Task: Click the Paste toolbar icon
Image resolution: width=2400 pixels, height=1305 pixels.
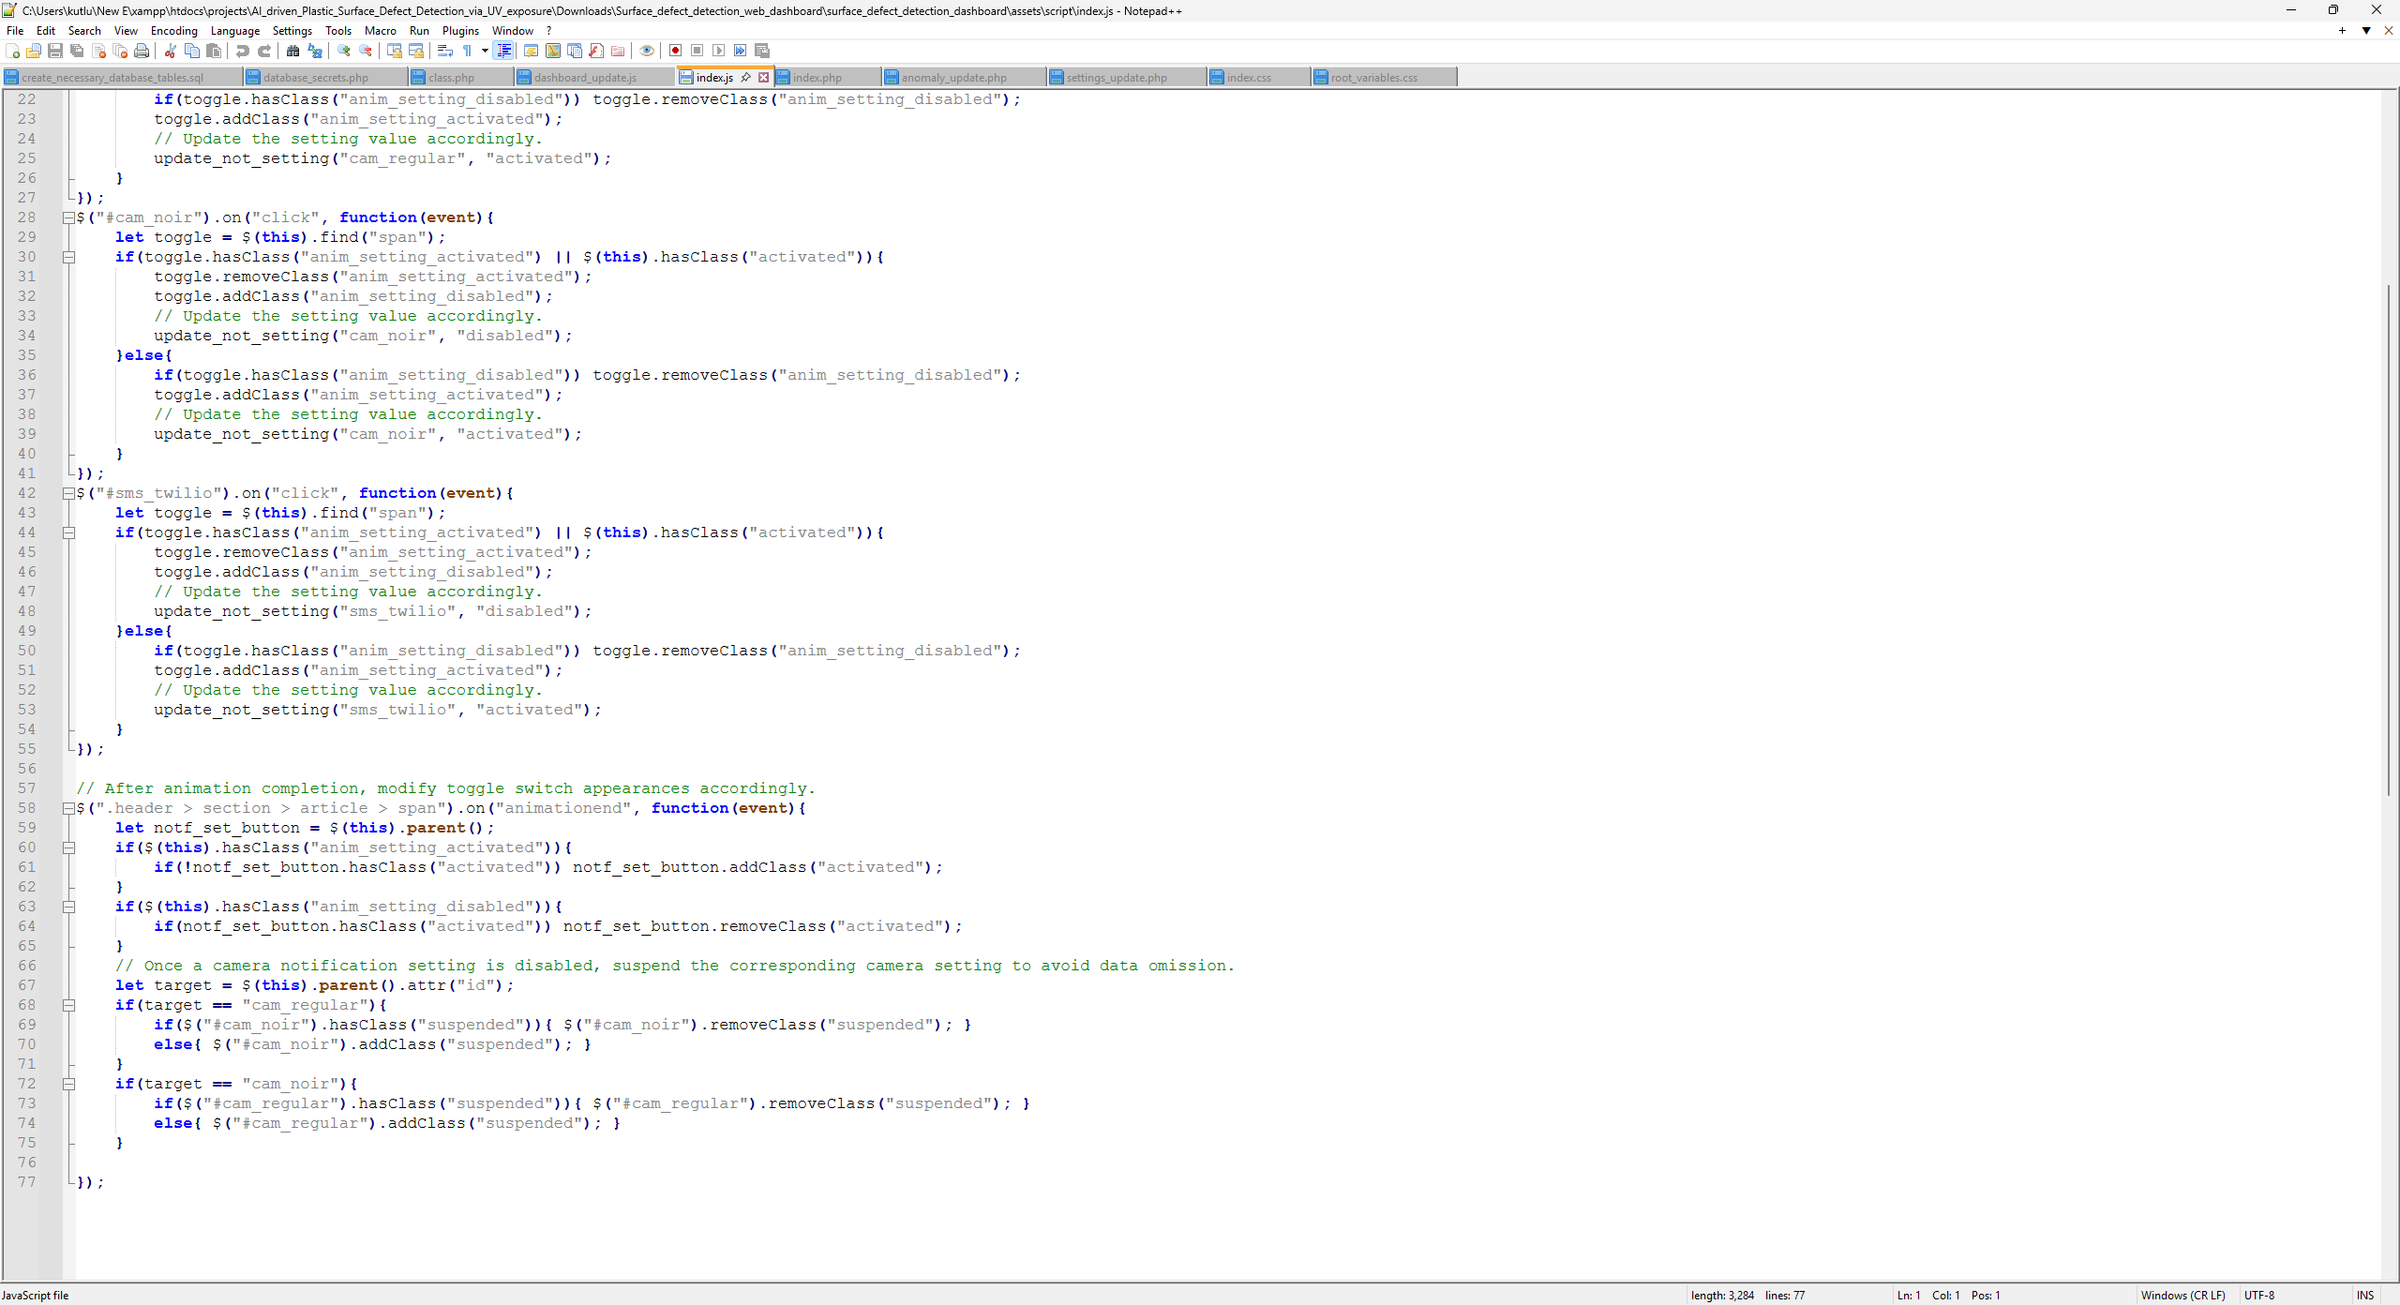Action: pos(213,51)
